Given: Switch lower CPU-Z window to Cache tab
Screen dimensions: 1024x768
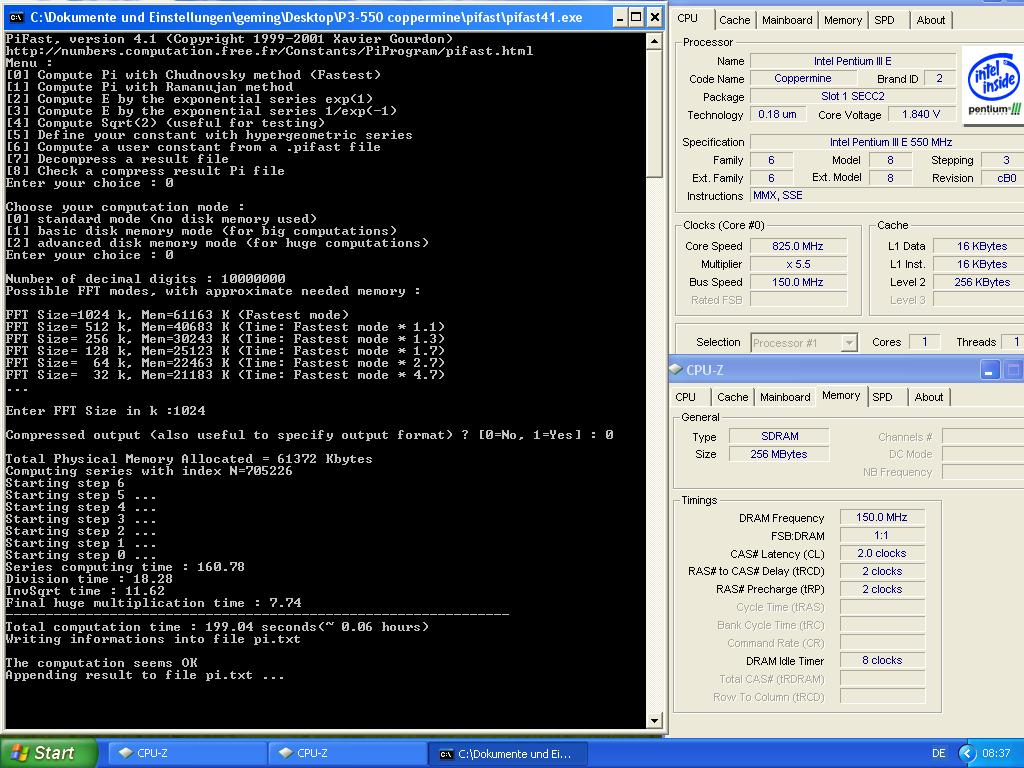Looking at the screenshot, I should click(732, 397).
